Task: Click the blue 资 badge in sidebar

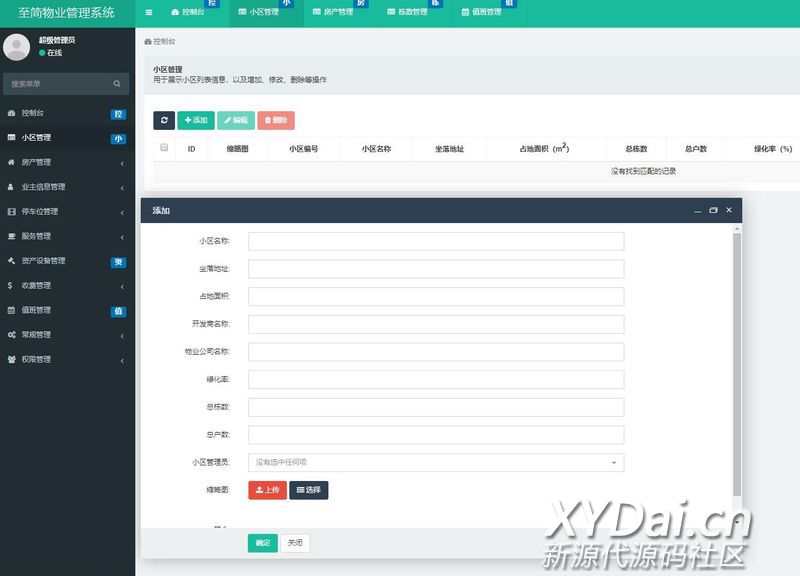Action: [x=118, y=262]
